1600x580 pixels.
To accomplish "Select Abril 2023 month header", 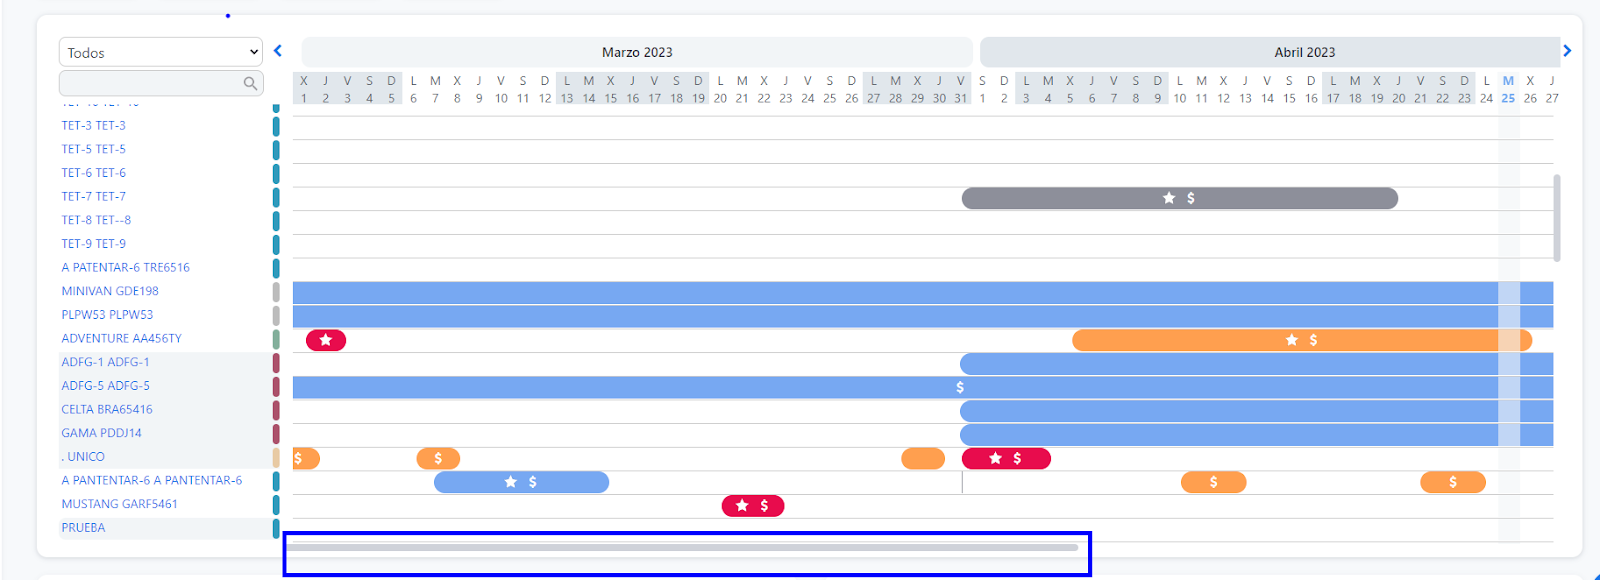I will (x=1304, y=52).
